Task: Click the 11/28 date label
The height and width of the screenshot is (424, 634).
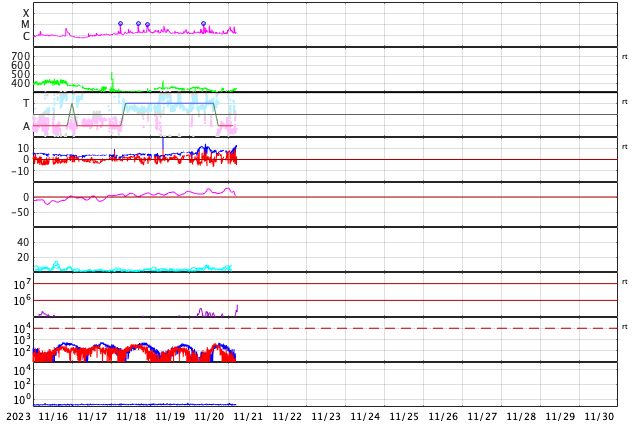Action: coord(521,417)
